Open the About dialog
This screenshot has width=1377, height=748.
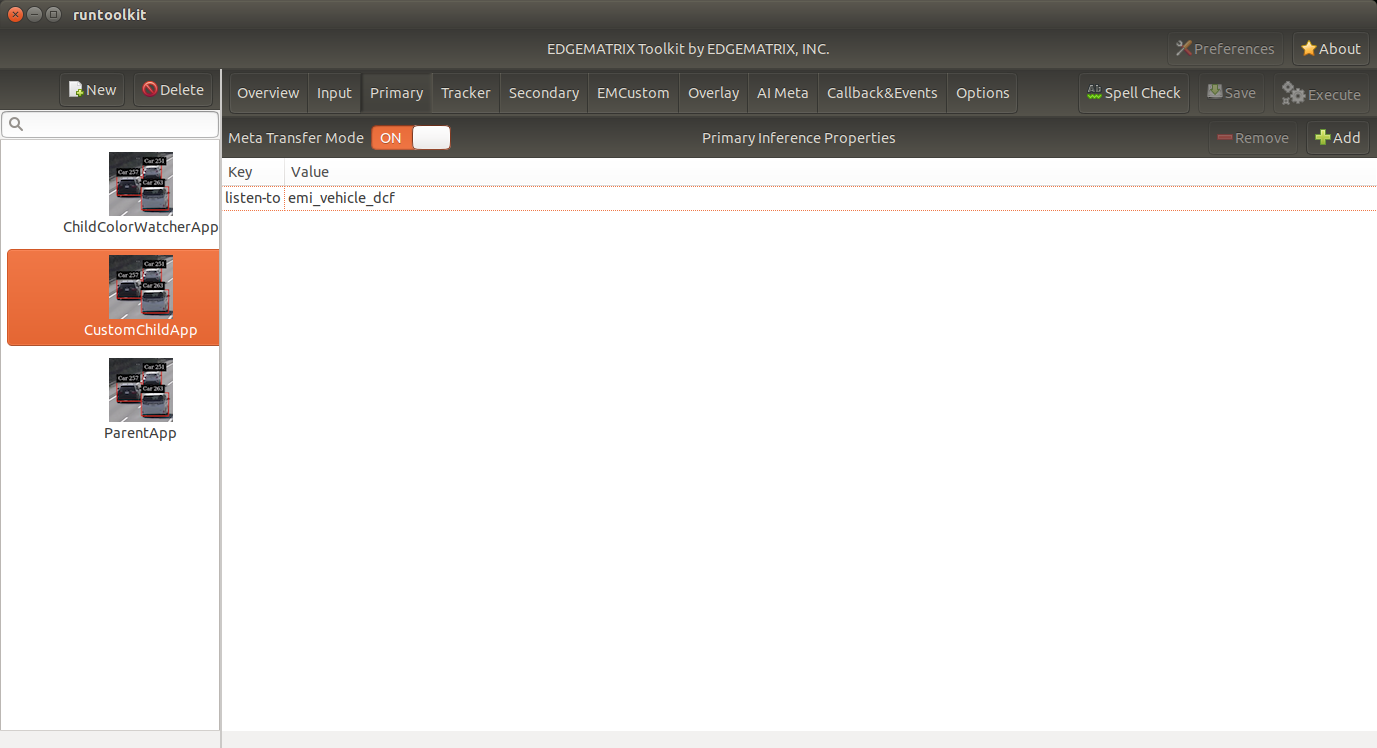pyautogui.click(x=1331, y=49)
